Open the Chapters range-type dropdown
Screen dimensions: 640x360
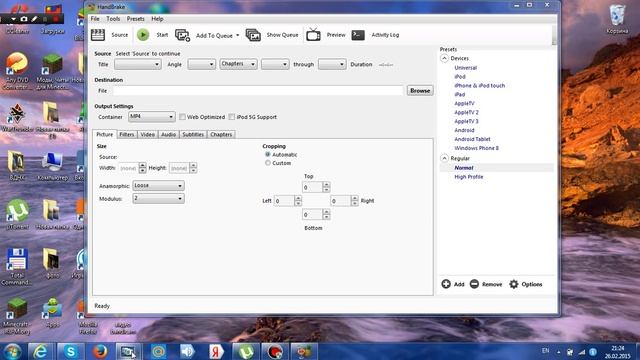click(238, 64)
